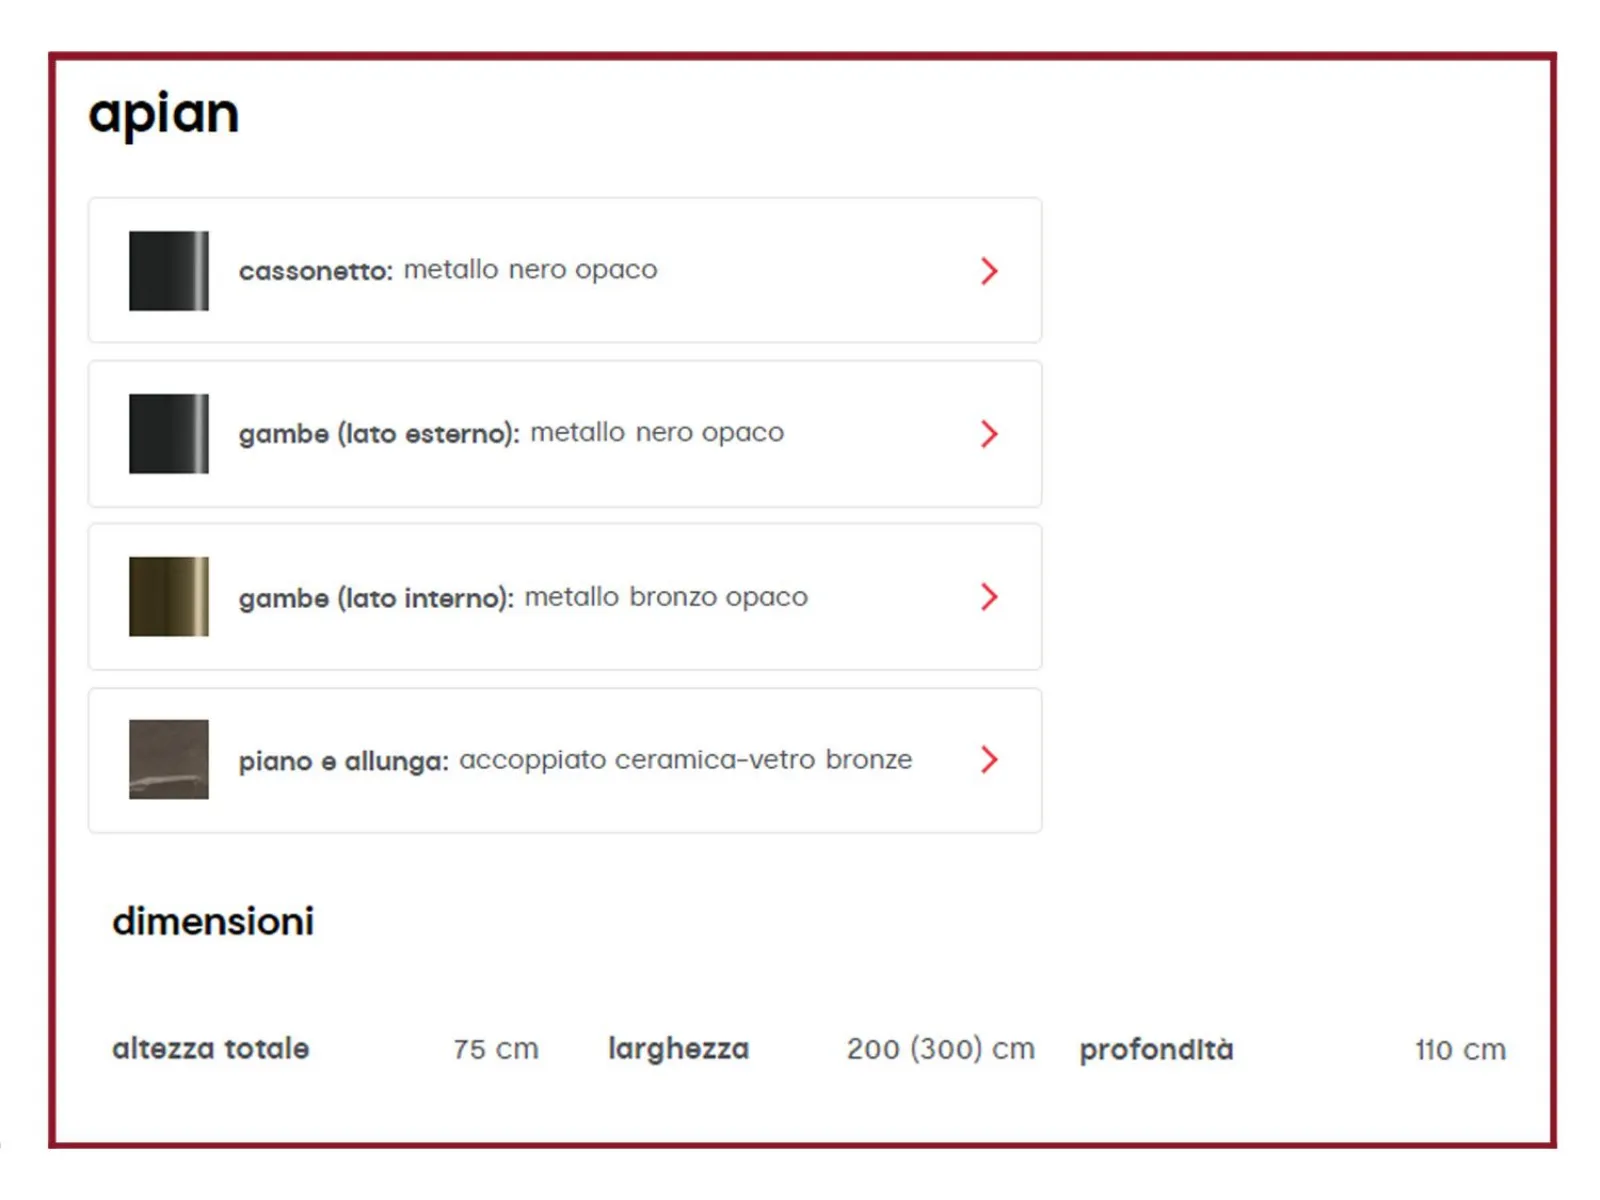
Task: Click lato esterno's metallo nero opaco value
Action: click(x=657, y=433)
